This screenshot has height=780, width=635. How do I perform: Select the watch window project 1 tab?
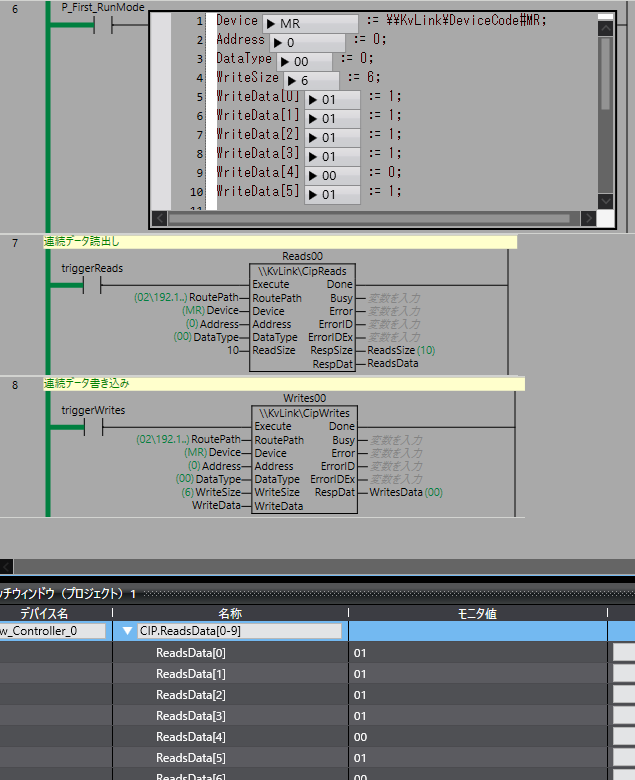click(66, 593)
